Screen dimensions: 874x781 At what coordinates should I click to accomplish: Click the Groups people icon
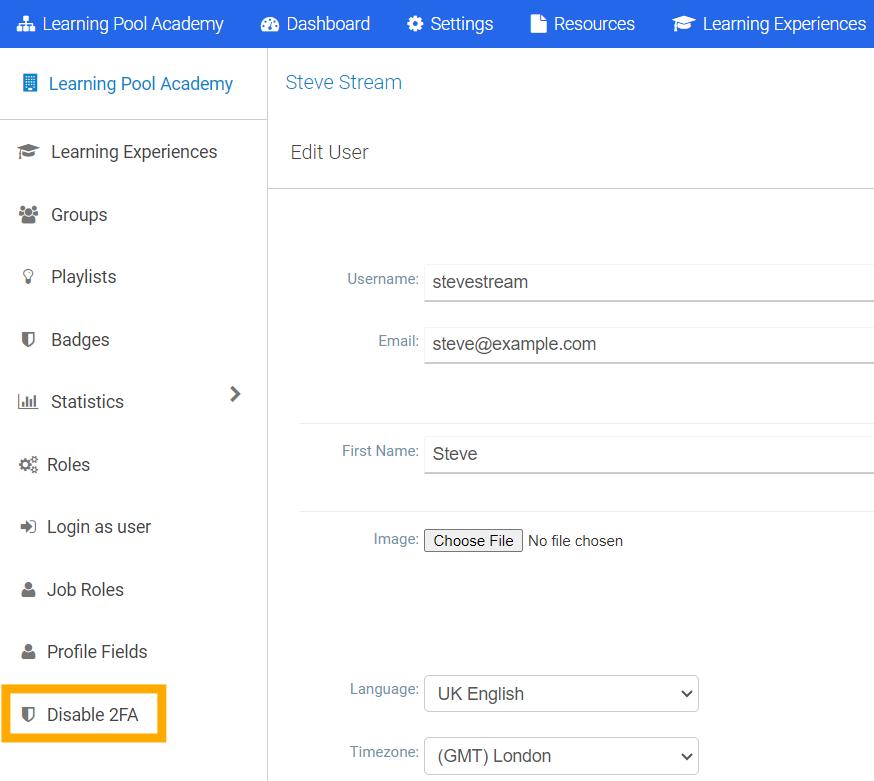pos(28,215)
